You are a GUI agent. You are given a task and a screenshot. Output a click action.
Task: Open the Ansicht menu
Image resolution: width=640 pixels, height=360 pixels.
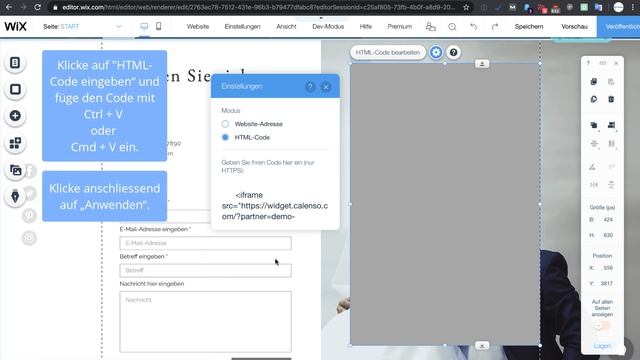point(286,27)
